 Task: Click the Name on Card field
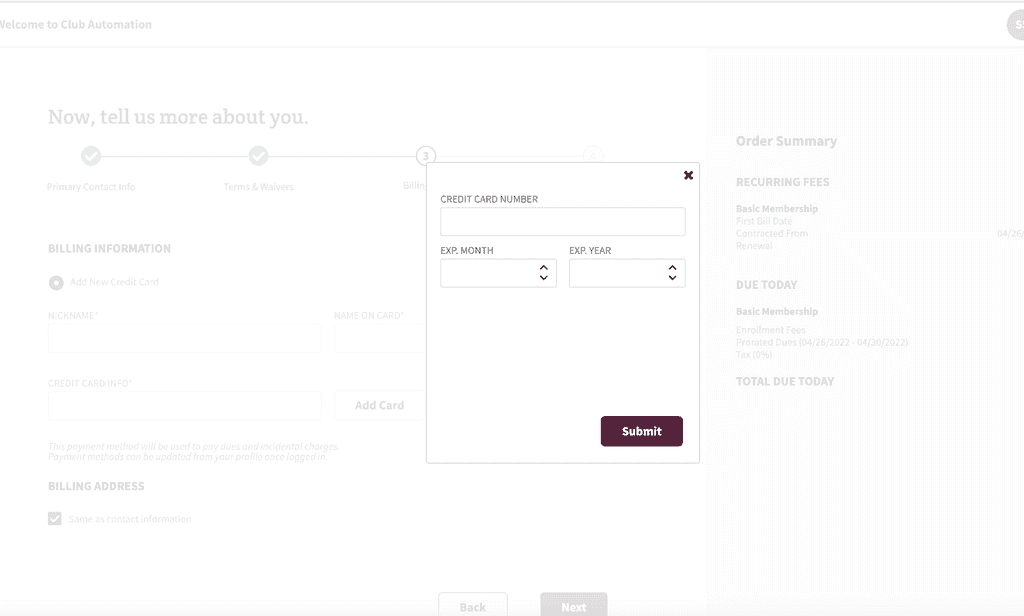point(380,338)
